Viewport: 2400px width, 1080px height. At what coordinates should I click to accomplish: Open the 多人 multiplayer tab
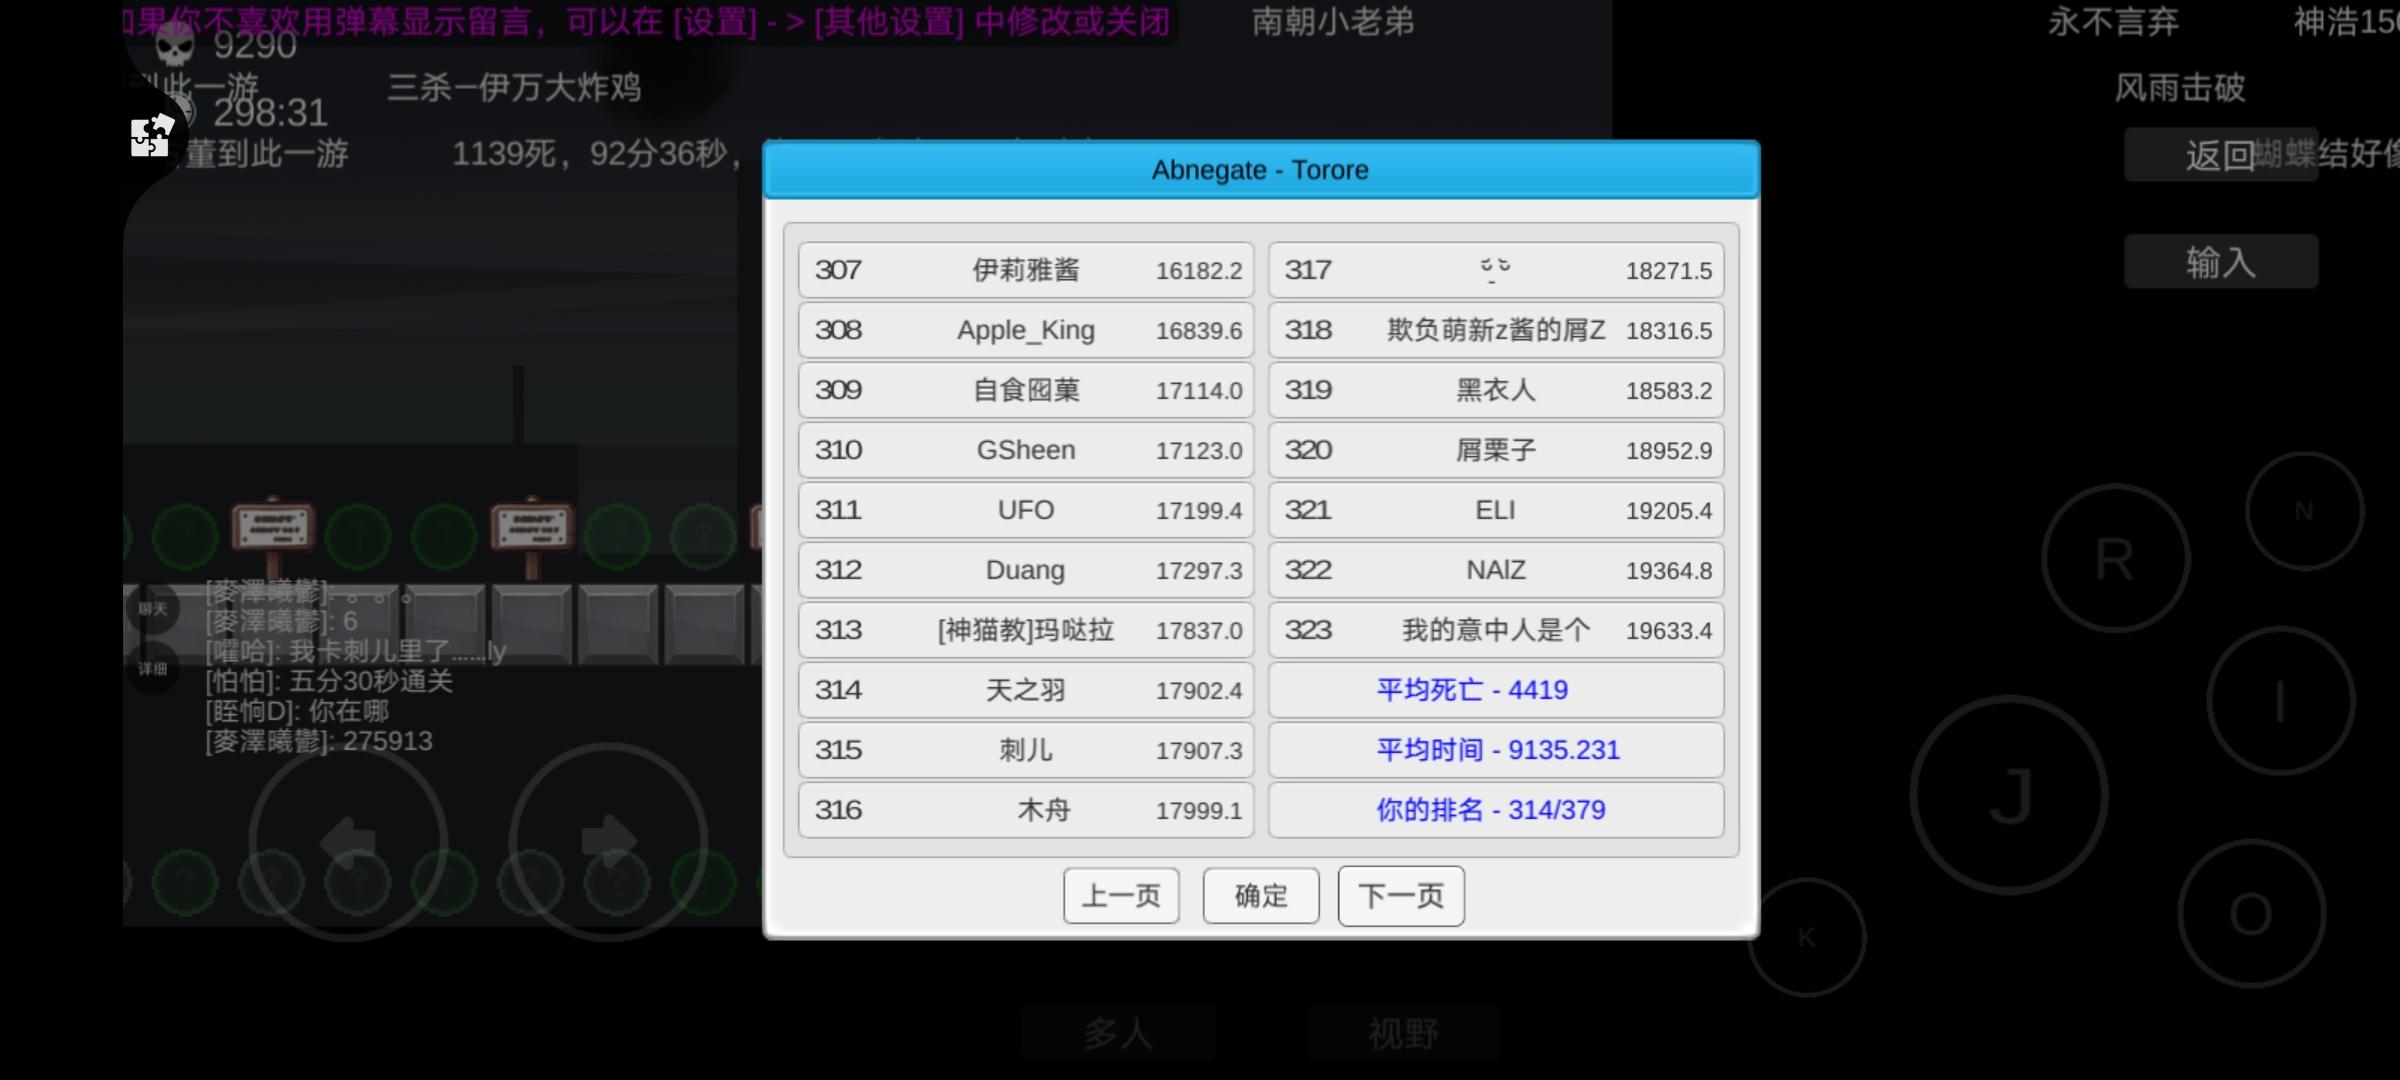(1118, 1033)
